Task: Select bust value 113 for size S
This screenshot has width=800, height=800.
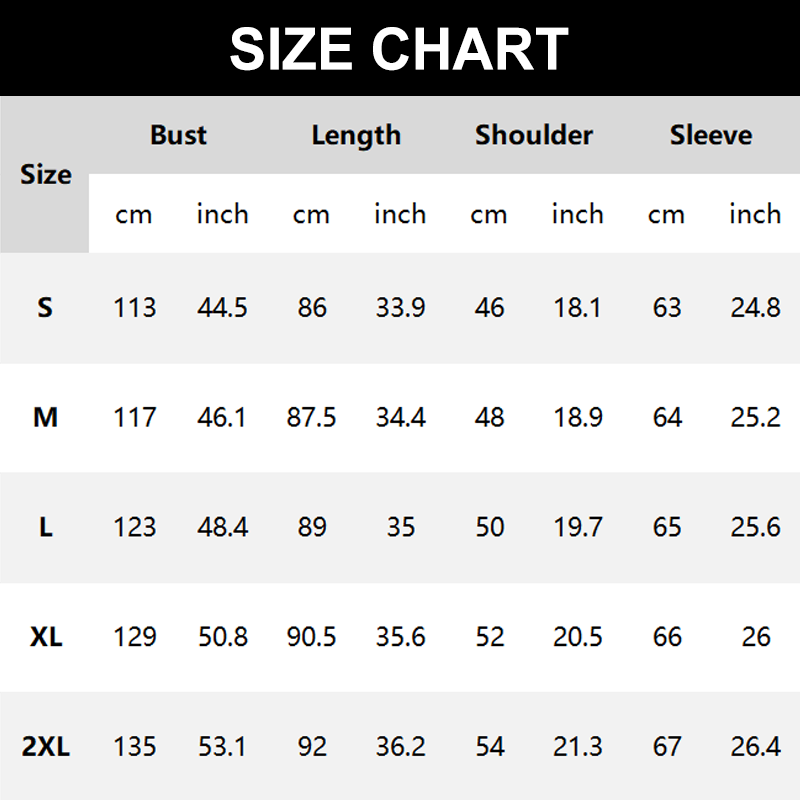Action: 134,307
